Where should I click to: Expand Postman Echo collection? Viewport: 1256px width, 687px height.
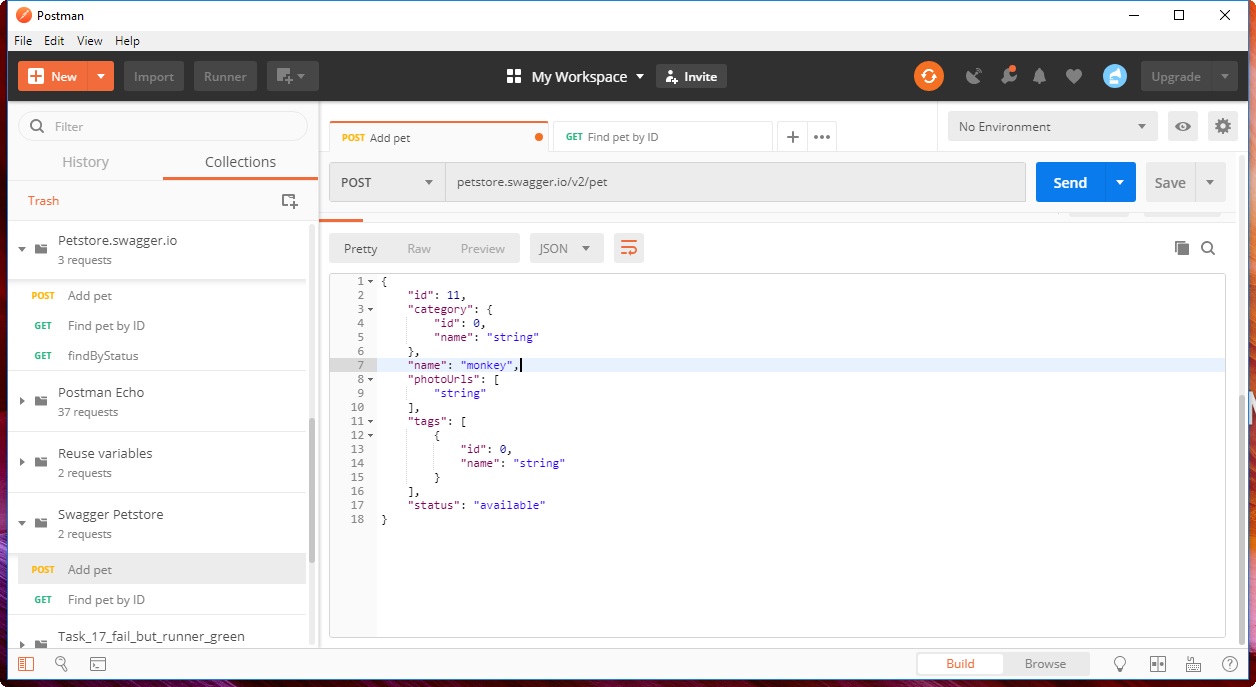click(x=22, y=401)
